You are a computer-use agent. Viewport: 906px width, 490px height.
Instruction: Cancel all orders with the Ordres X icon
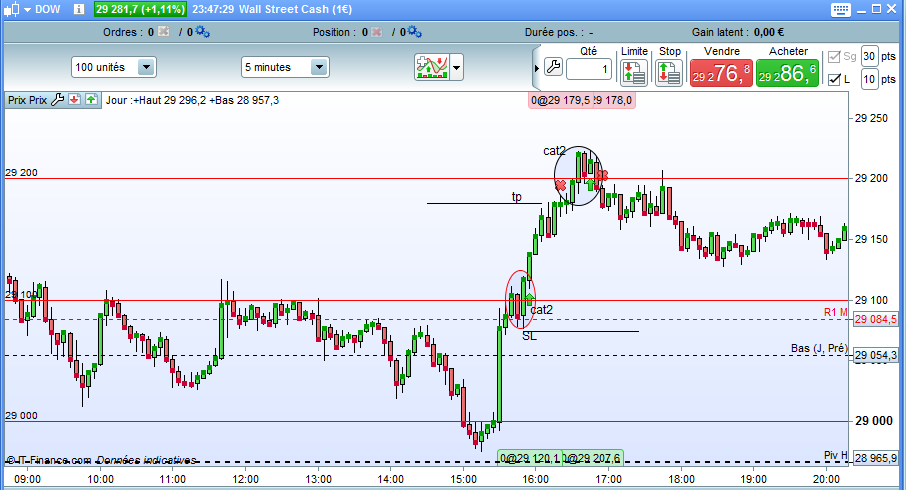click(x=164, y=32)
